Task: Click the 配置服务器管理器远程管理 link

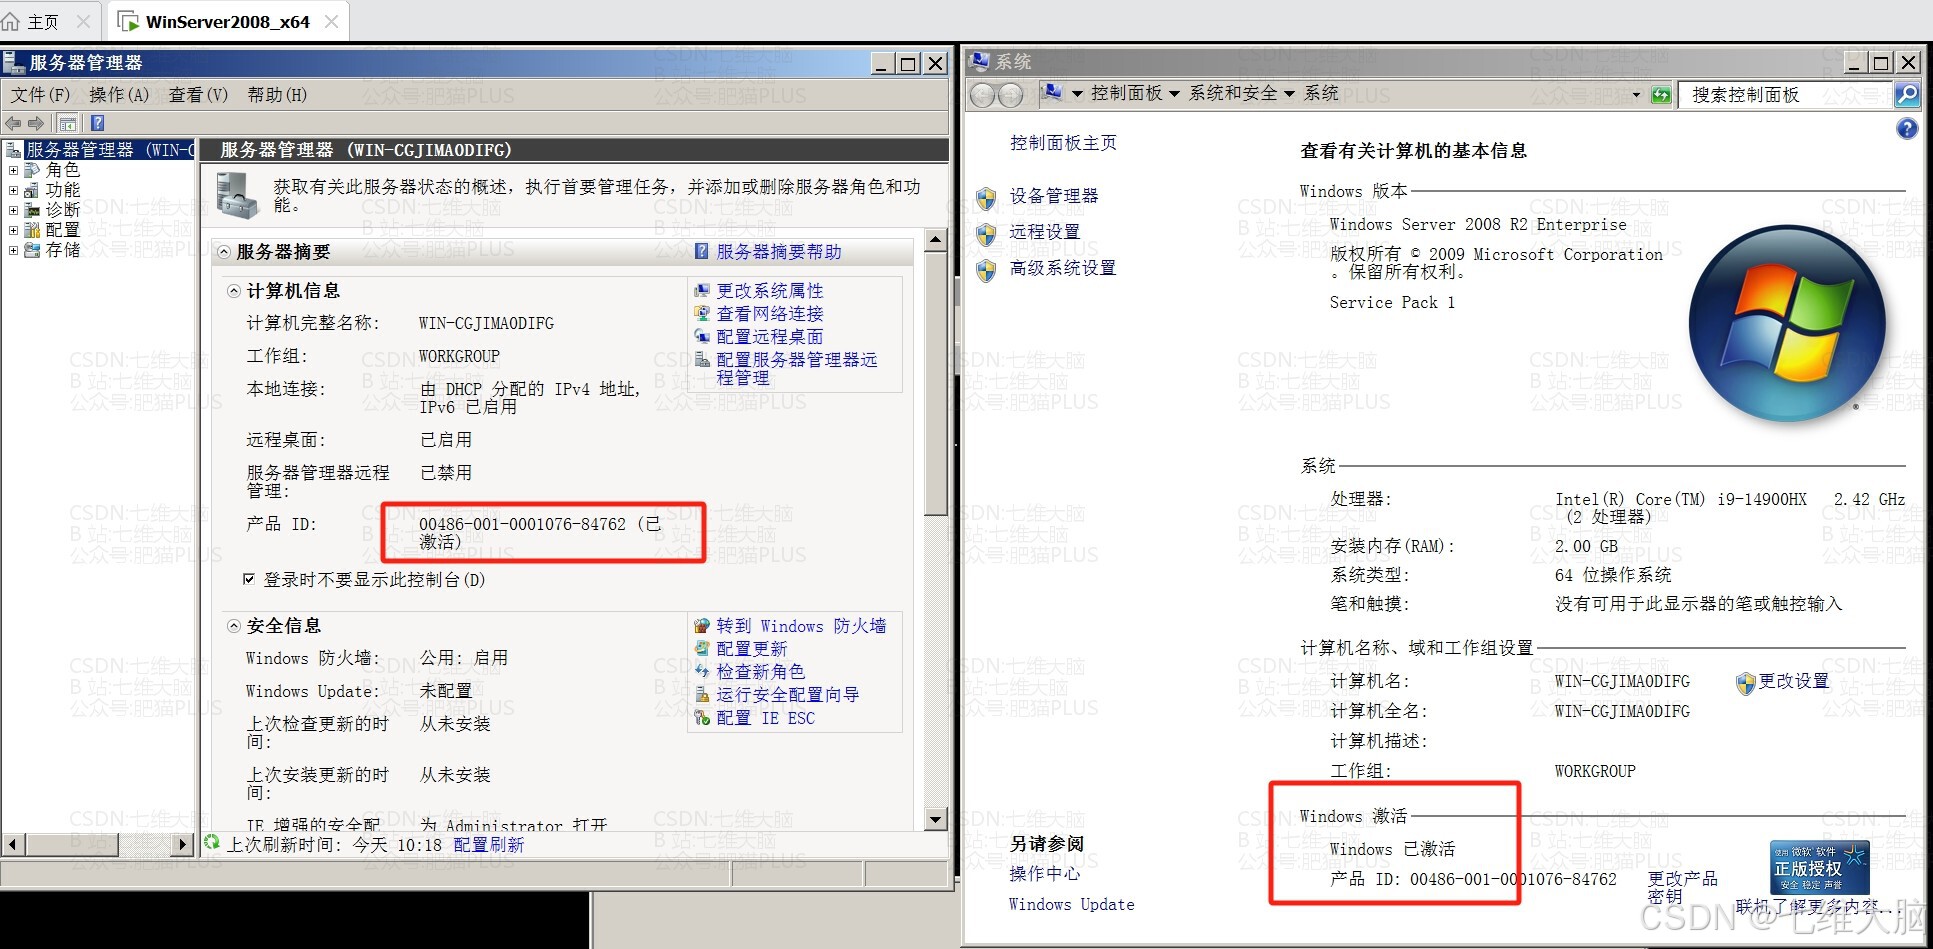Action: (797, 368)
